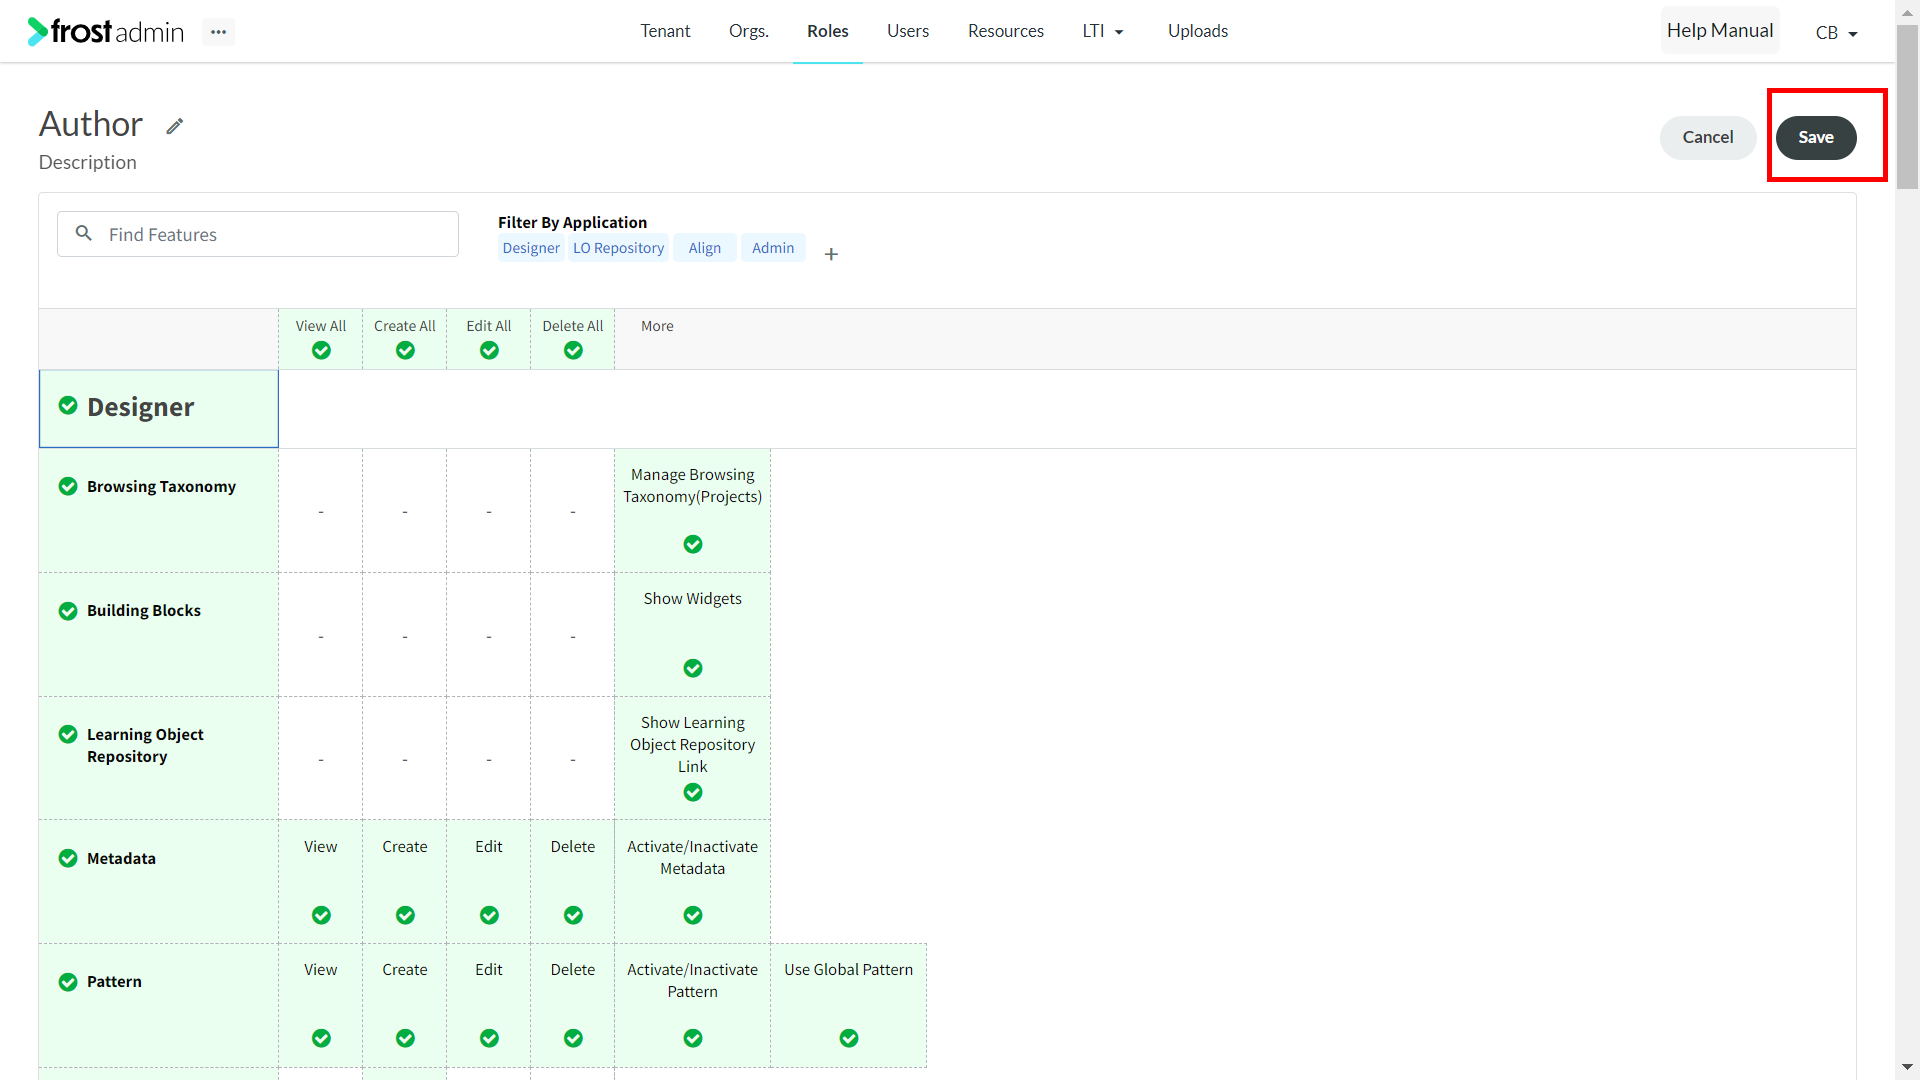Open the three-dots menu beside logo
The width and height of the screenshot is (1920, 1080).
pyautogui.click(x=218, y=32)
